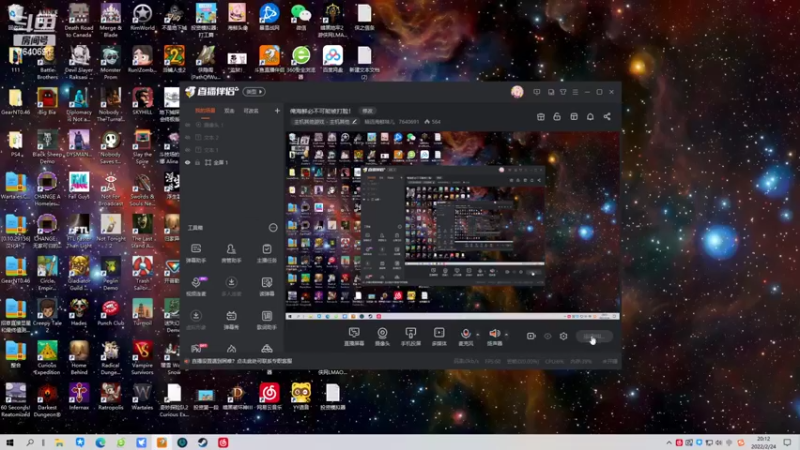Mute the microphone icon

[x=465, y=334]
